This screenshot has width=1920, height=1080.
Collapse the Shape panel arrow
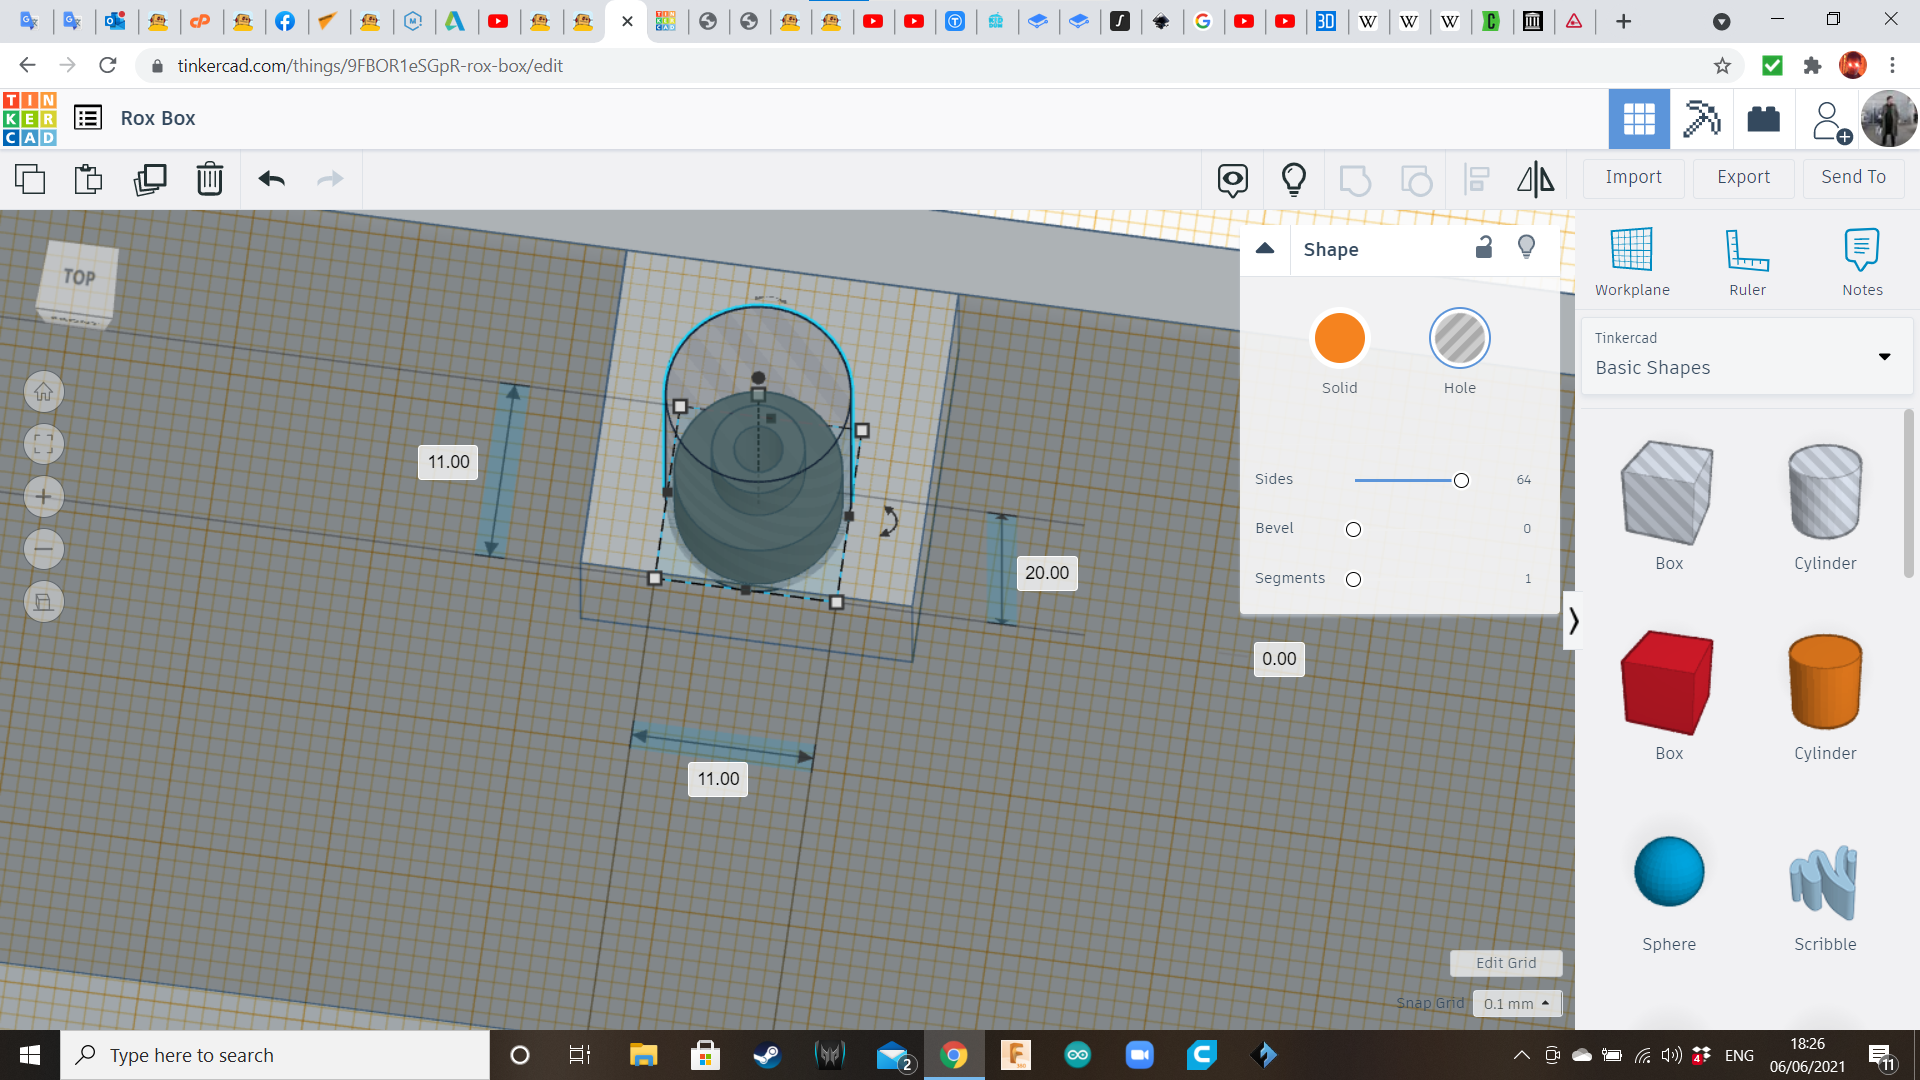pyautogui.click(x=1265, y=249)
